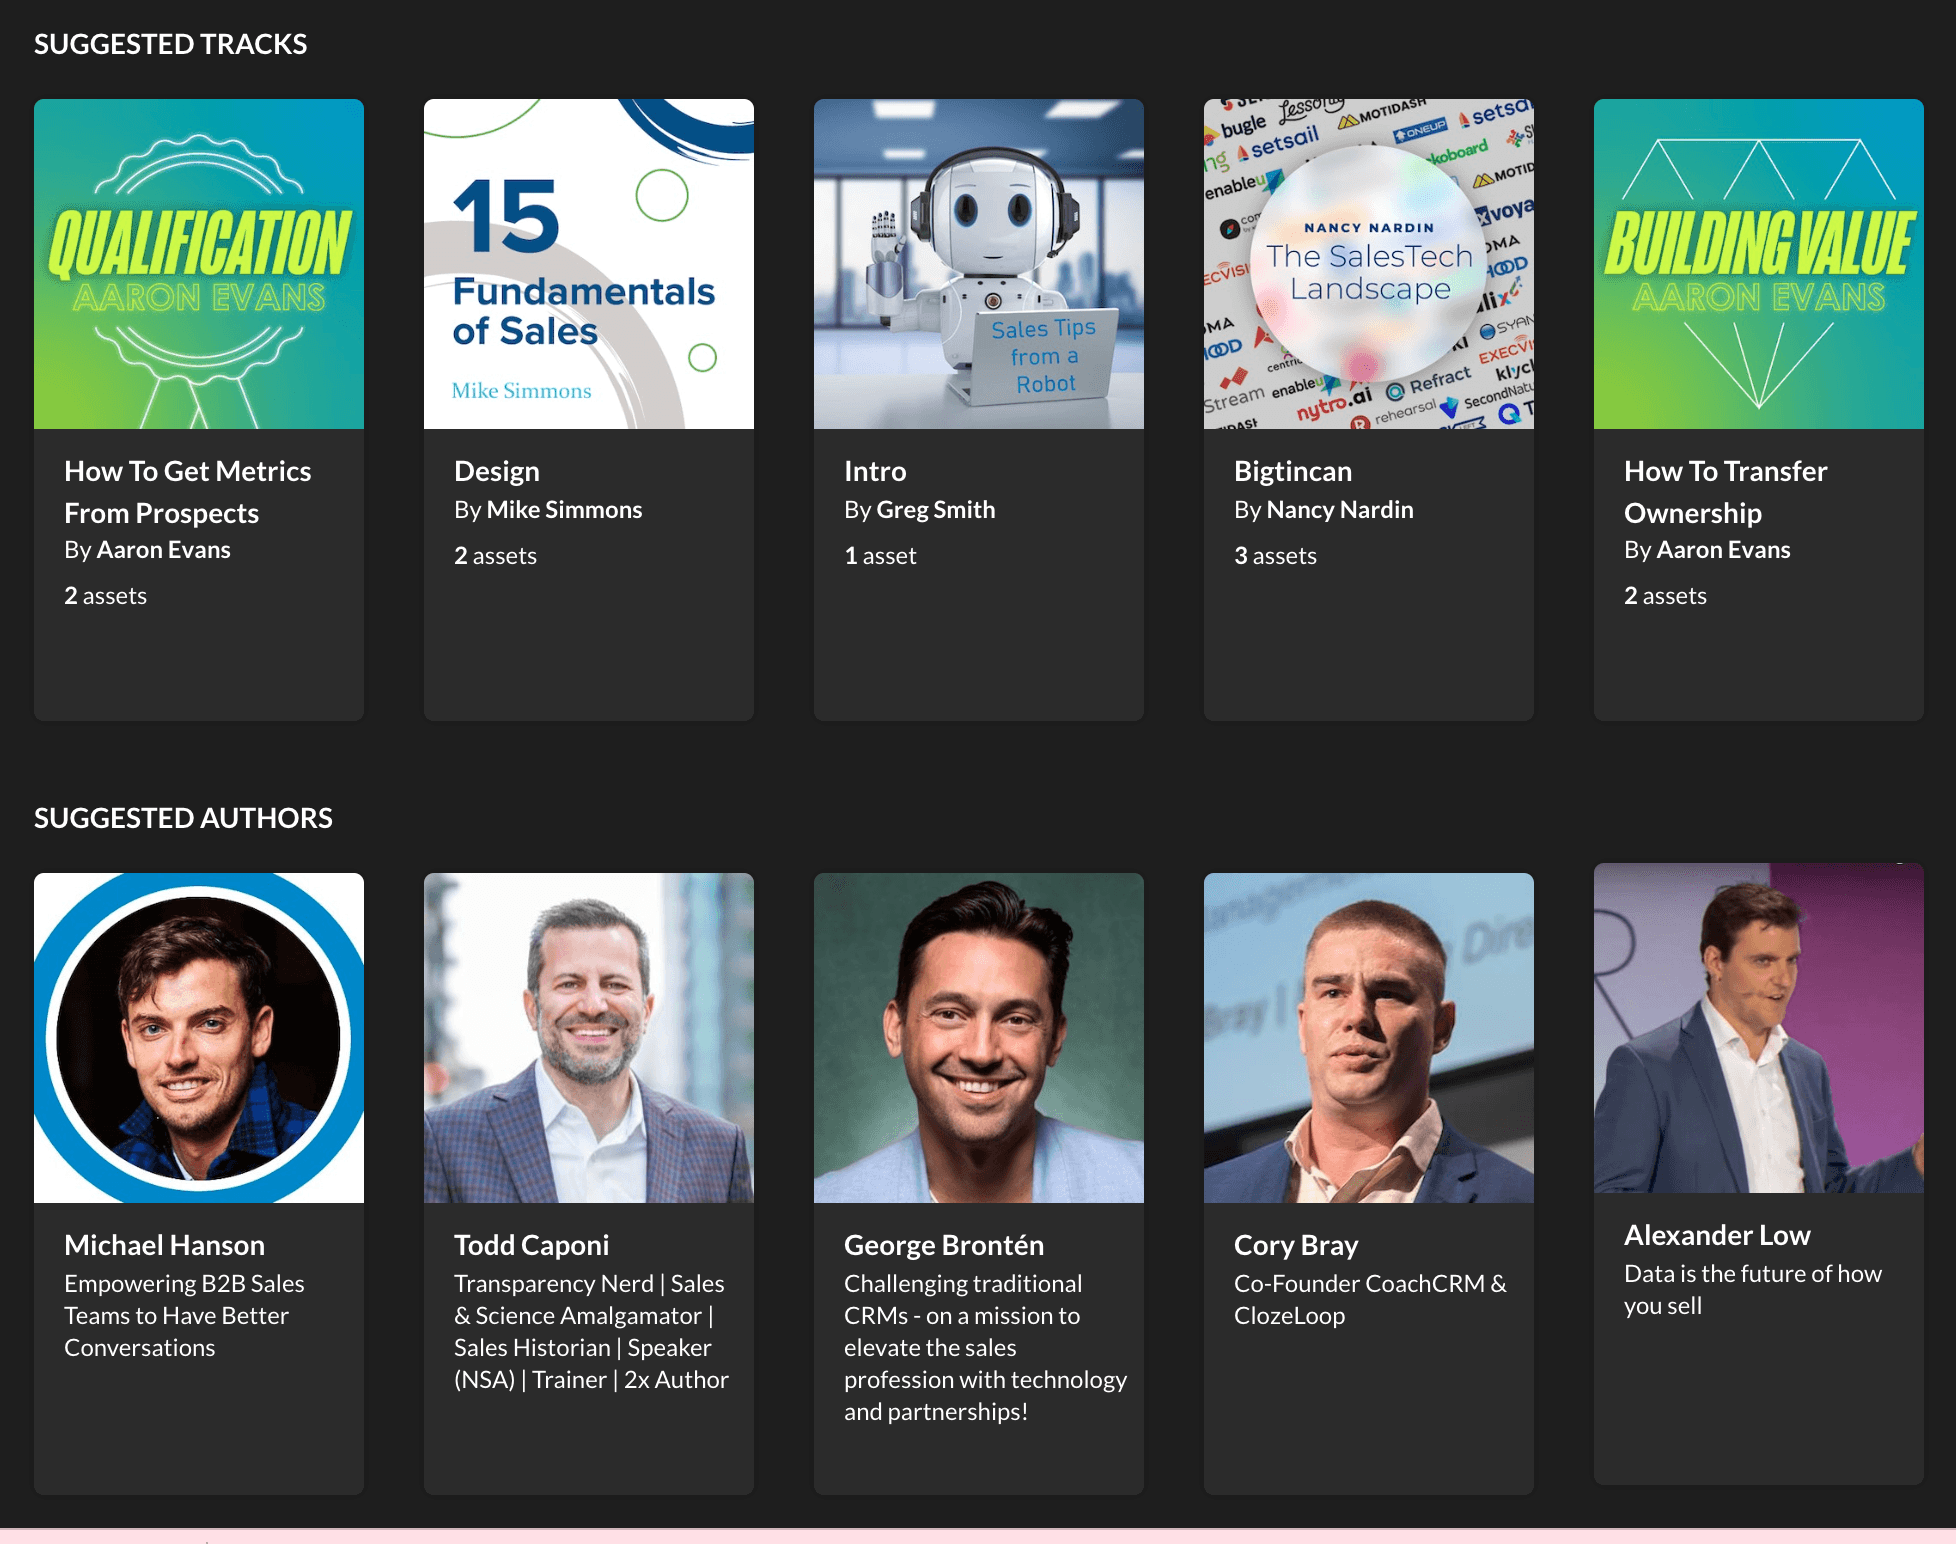
Task: Click How To Transfer Ownership title
Action: click(1724, 491)
